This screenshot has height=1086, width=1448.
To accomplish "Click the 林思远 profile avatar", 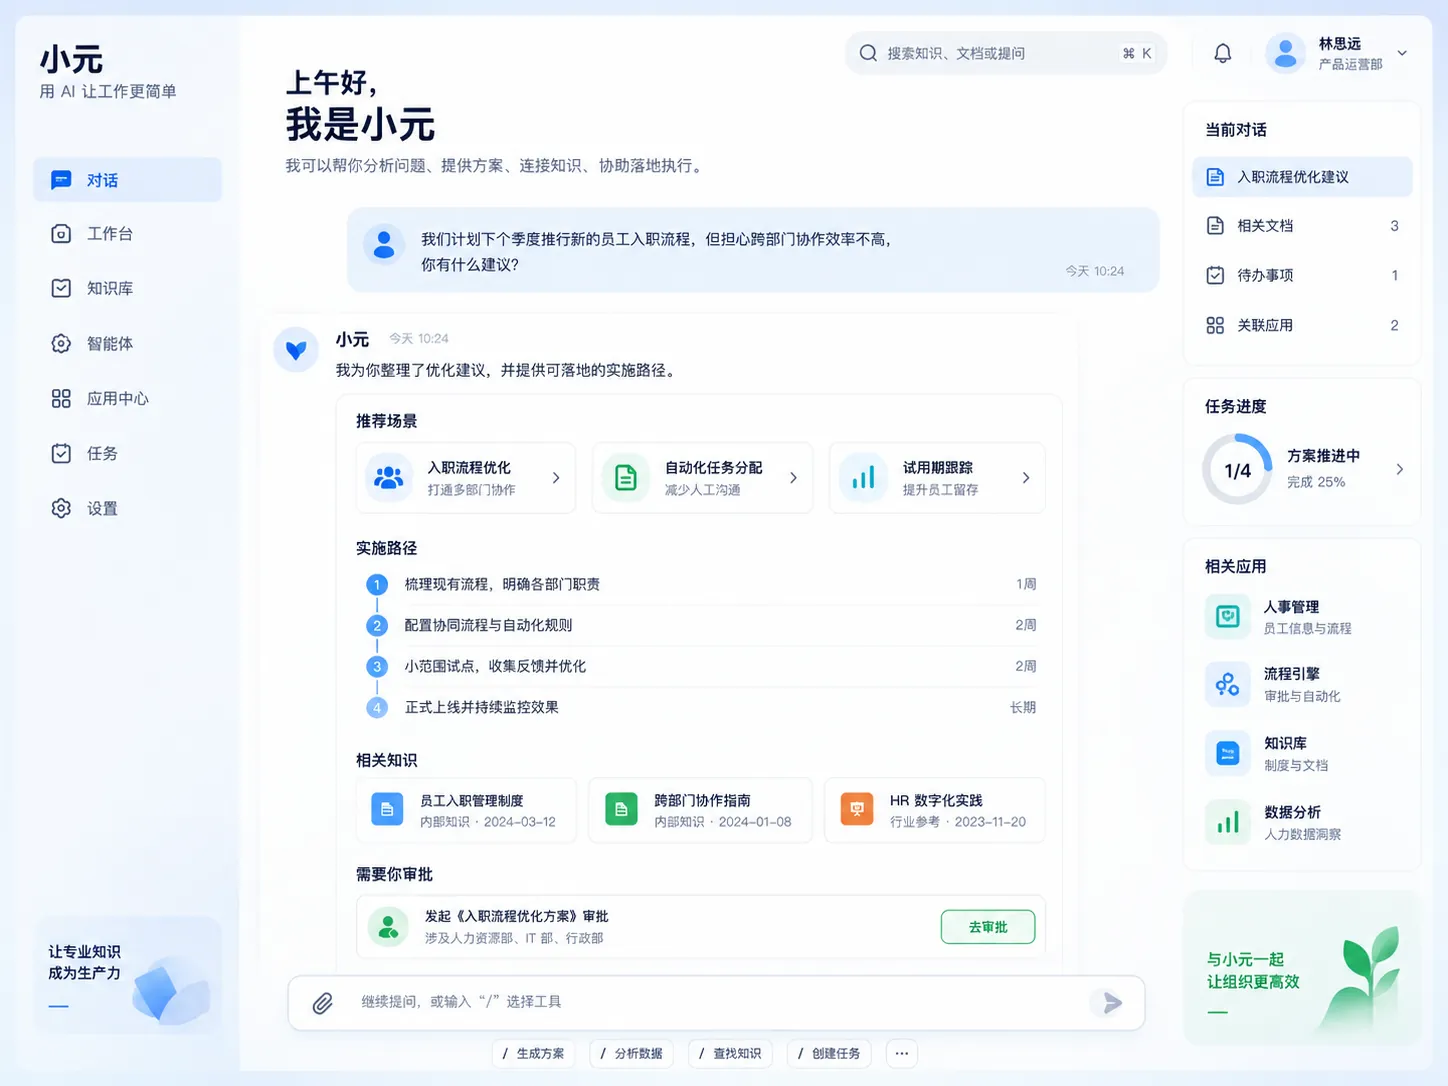I will 1286,53.
